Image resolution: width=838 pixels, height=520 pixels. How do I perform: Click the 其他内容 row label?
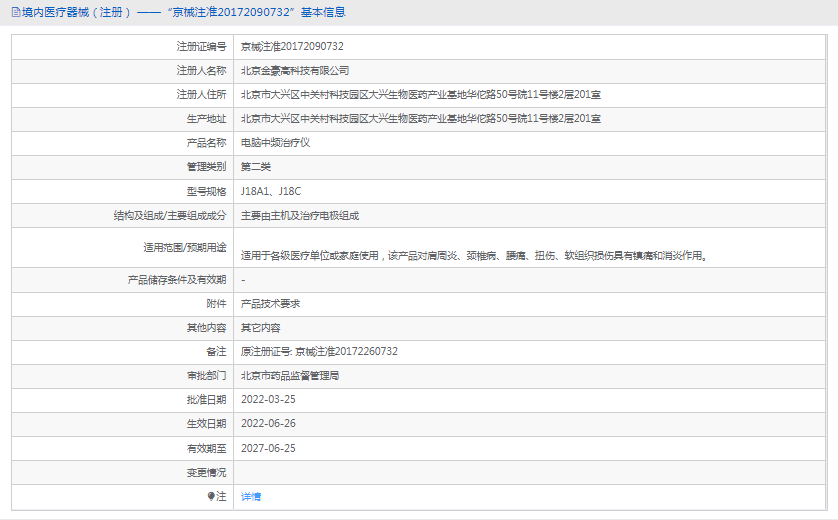click(206, 328)
